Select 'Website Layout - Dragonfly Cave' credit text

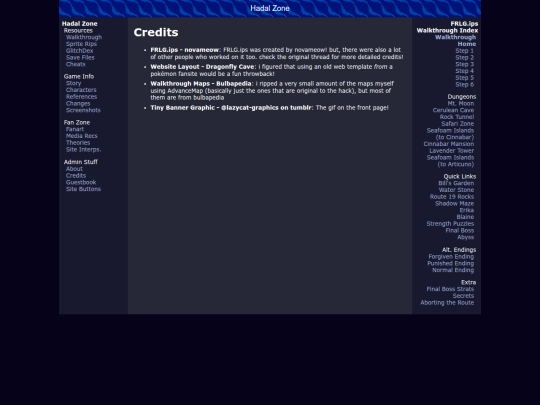(x=202, y=67)
